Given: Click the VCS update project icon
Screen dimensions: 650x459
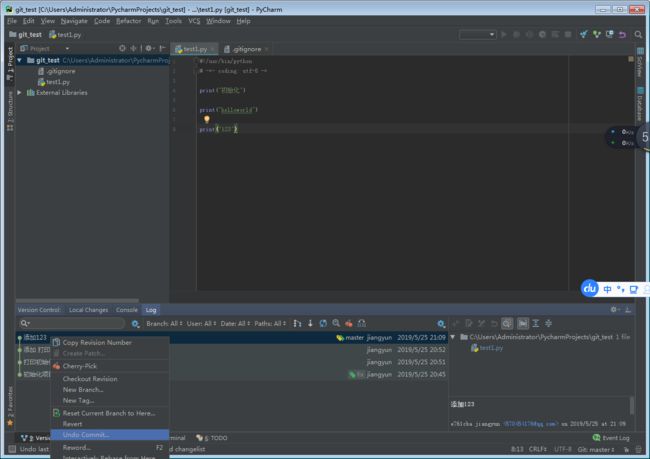Looking at the screenshot, I should coord(584,34).
